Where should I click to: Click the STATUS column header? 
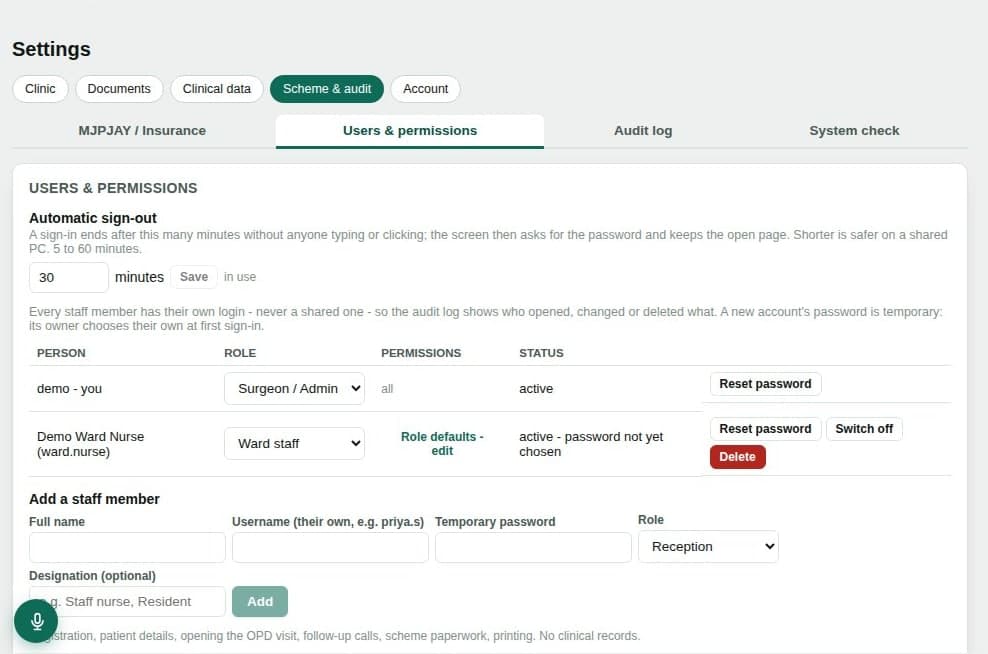tap(541, 353)
